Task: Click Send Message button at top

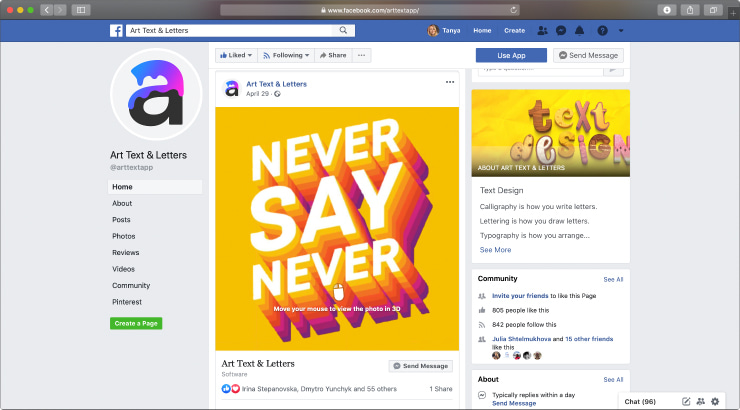Action: tap(589, 55)
